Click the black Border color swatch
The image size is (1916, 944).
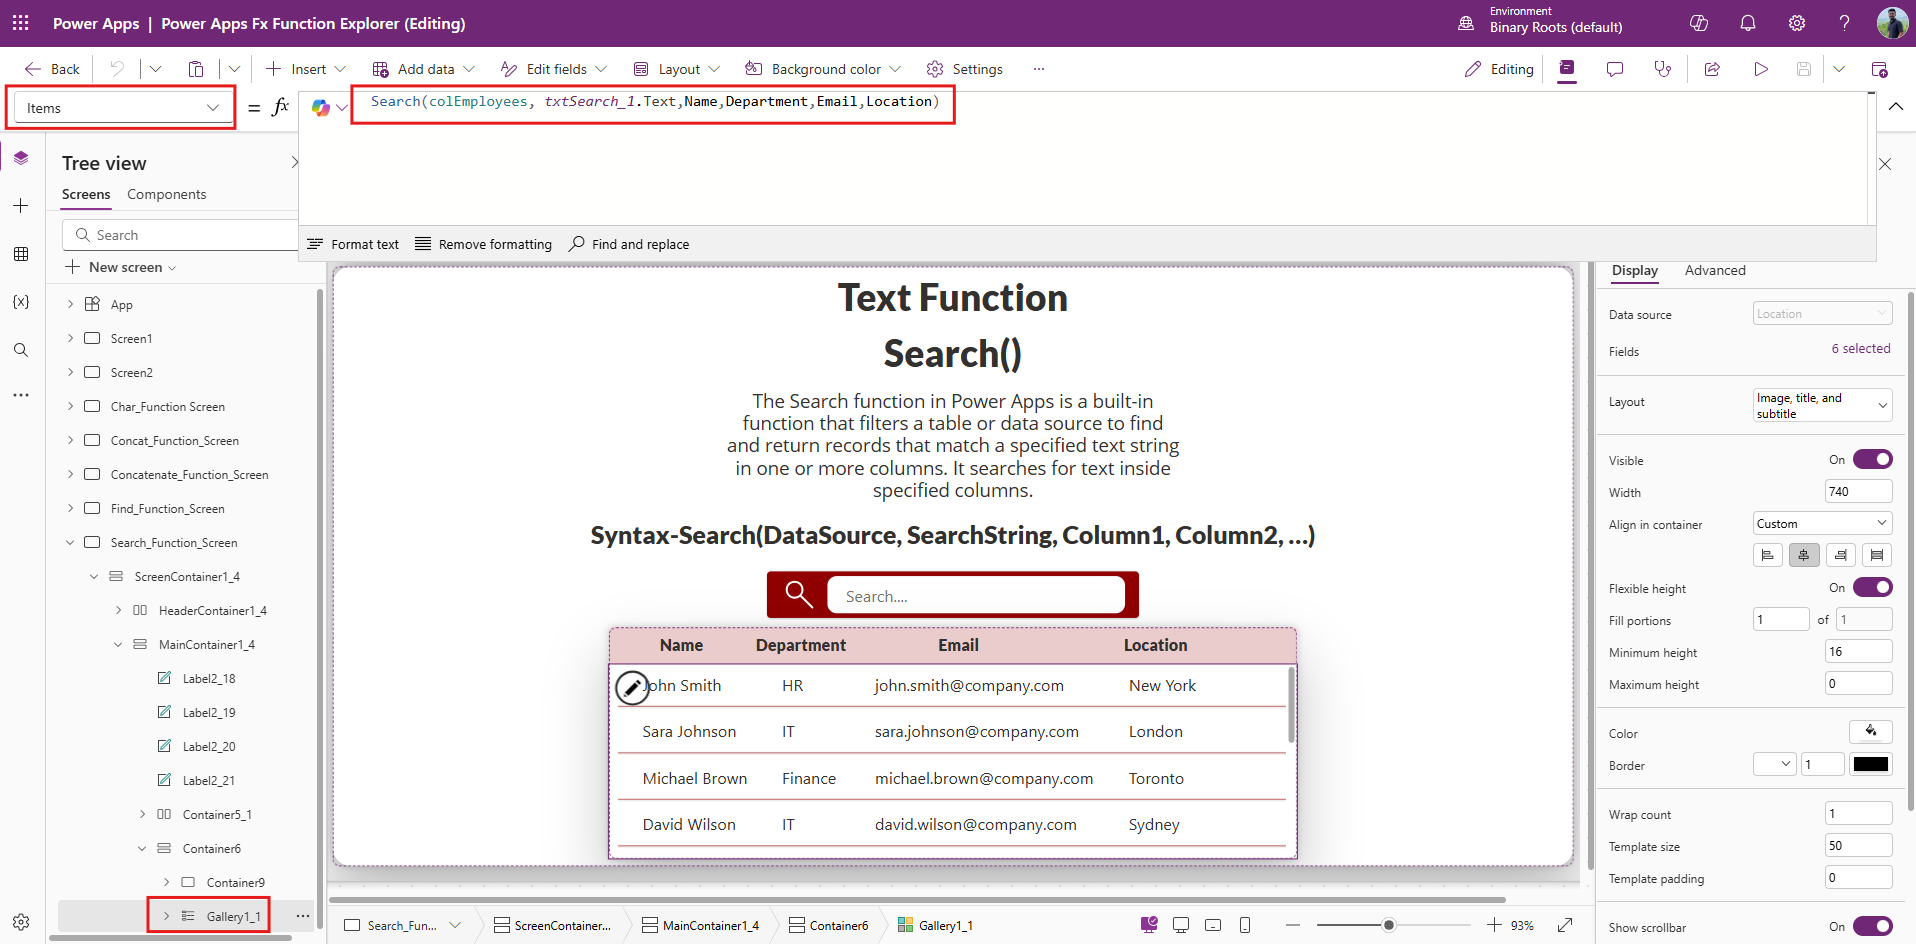pos(1870,764)
